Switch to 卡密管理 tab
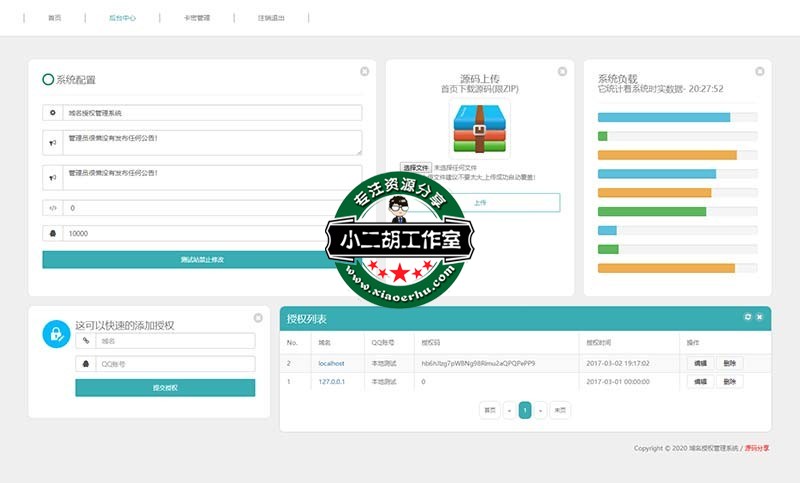 (x=197, y=18)
